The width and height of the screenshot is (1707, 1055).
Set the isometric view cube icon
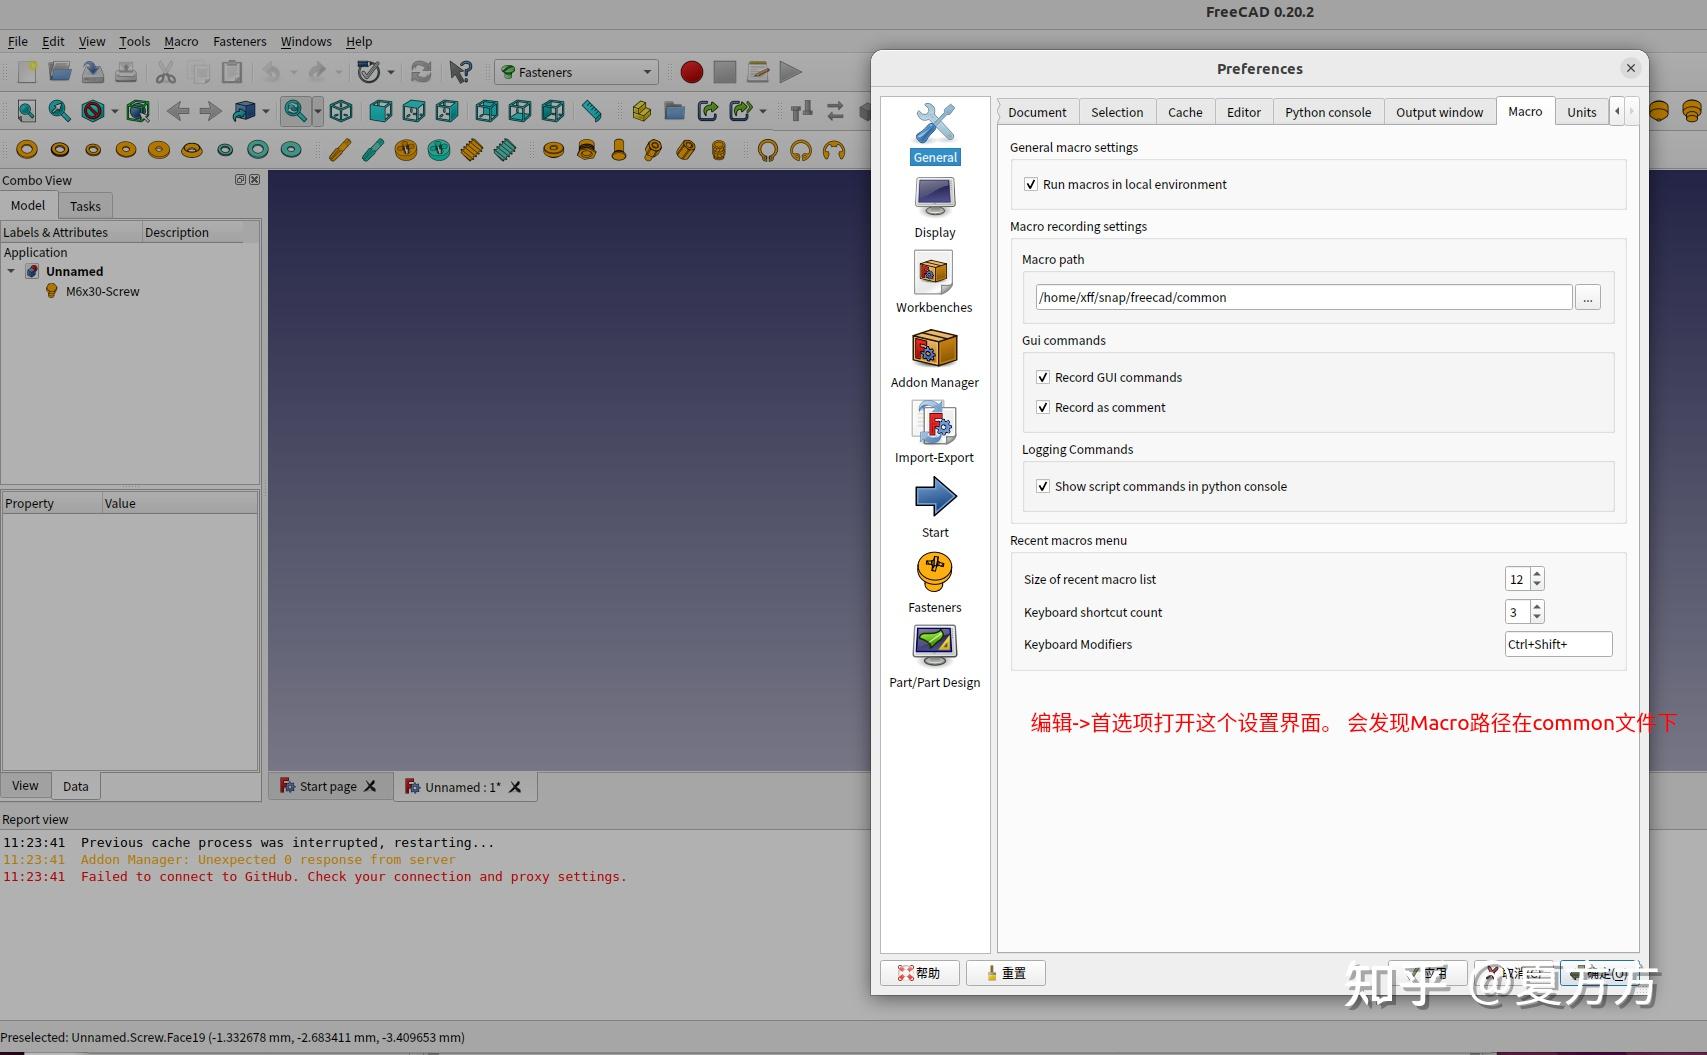(x=341, y=111)
